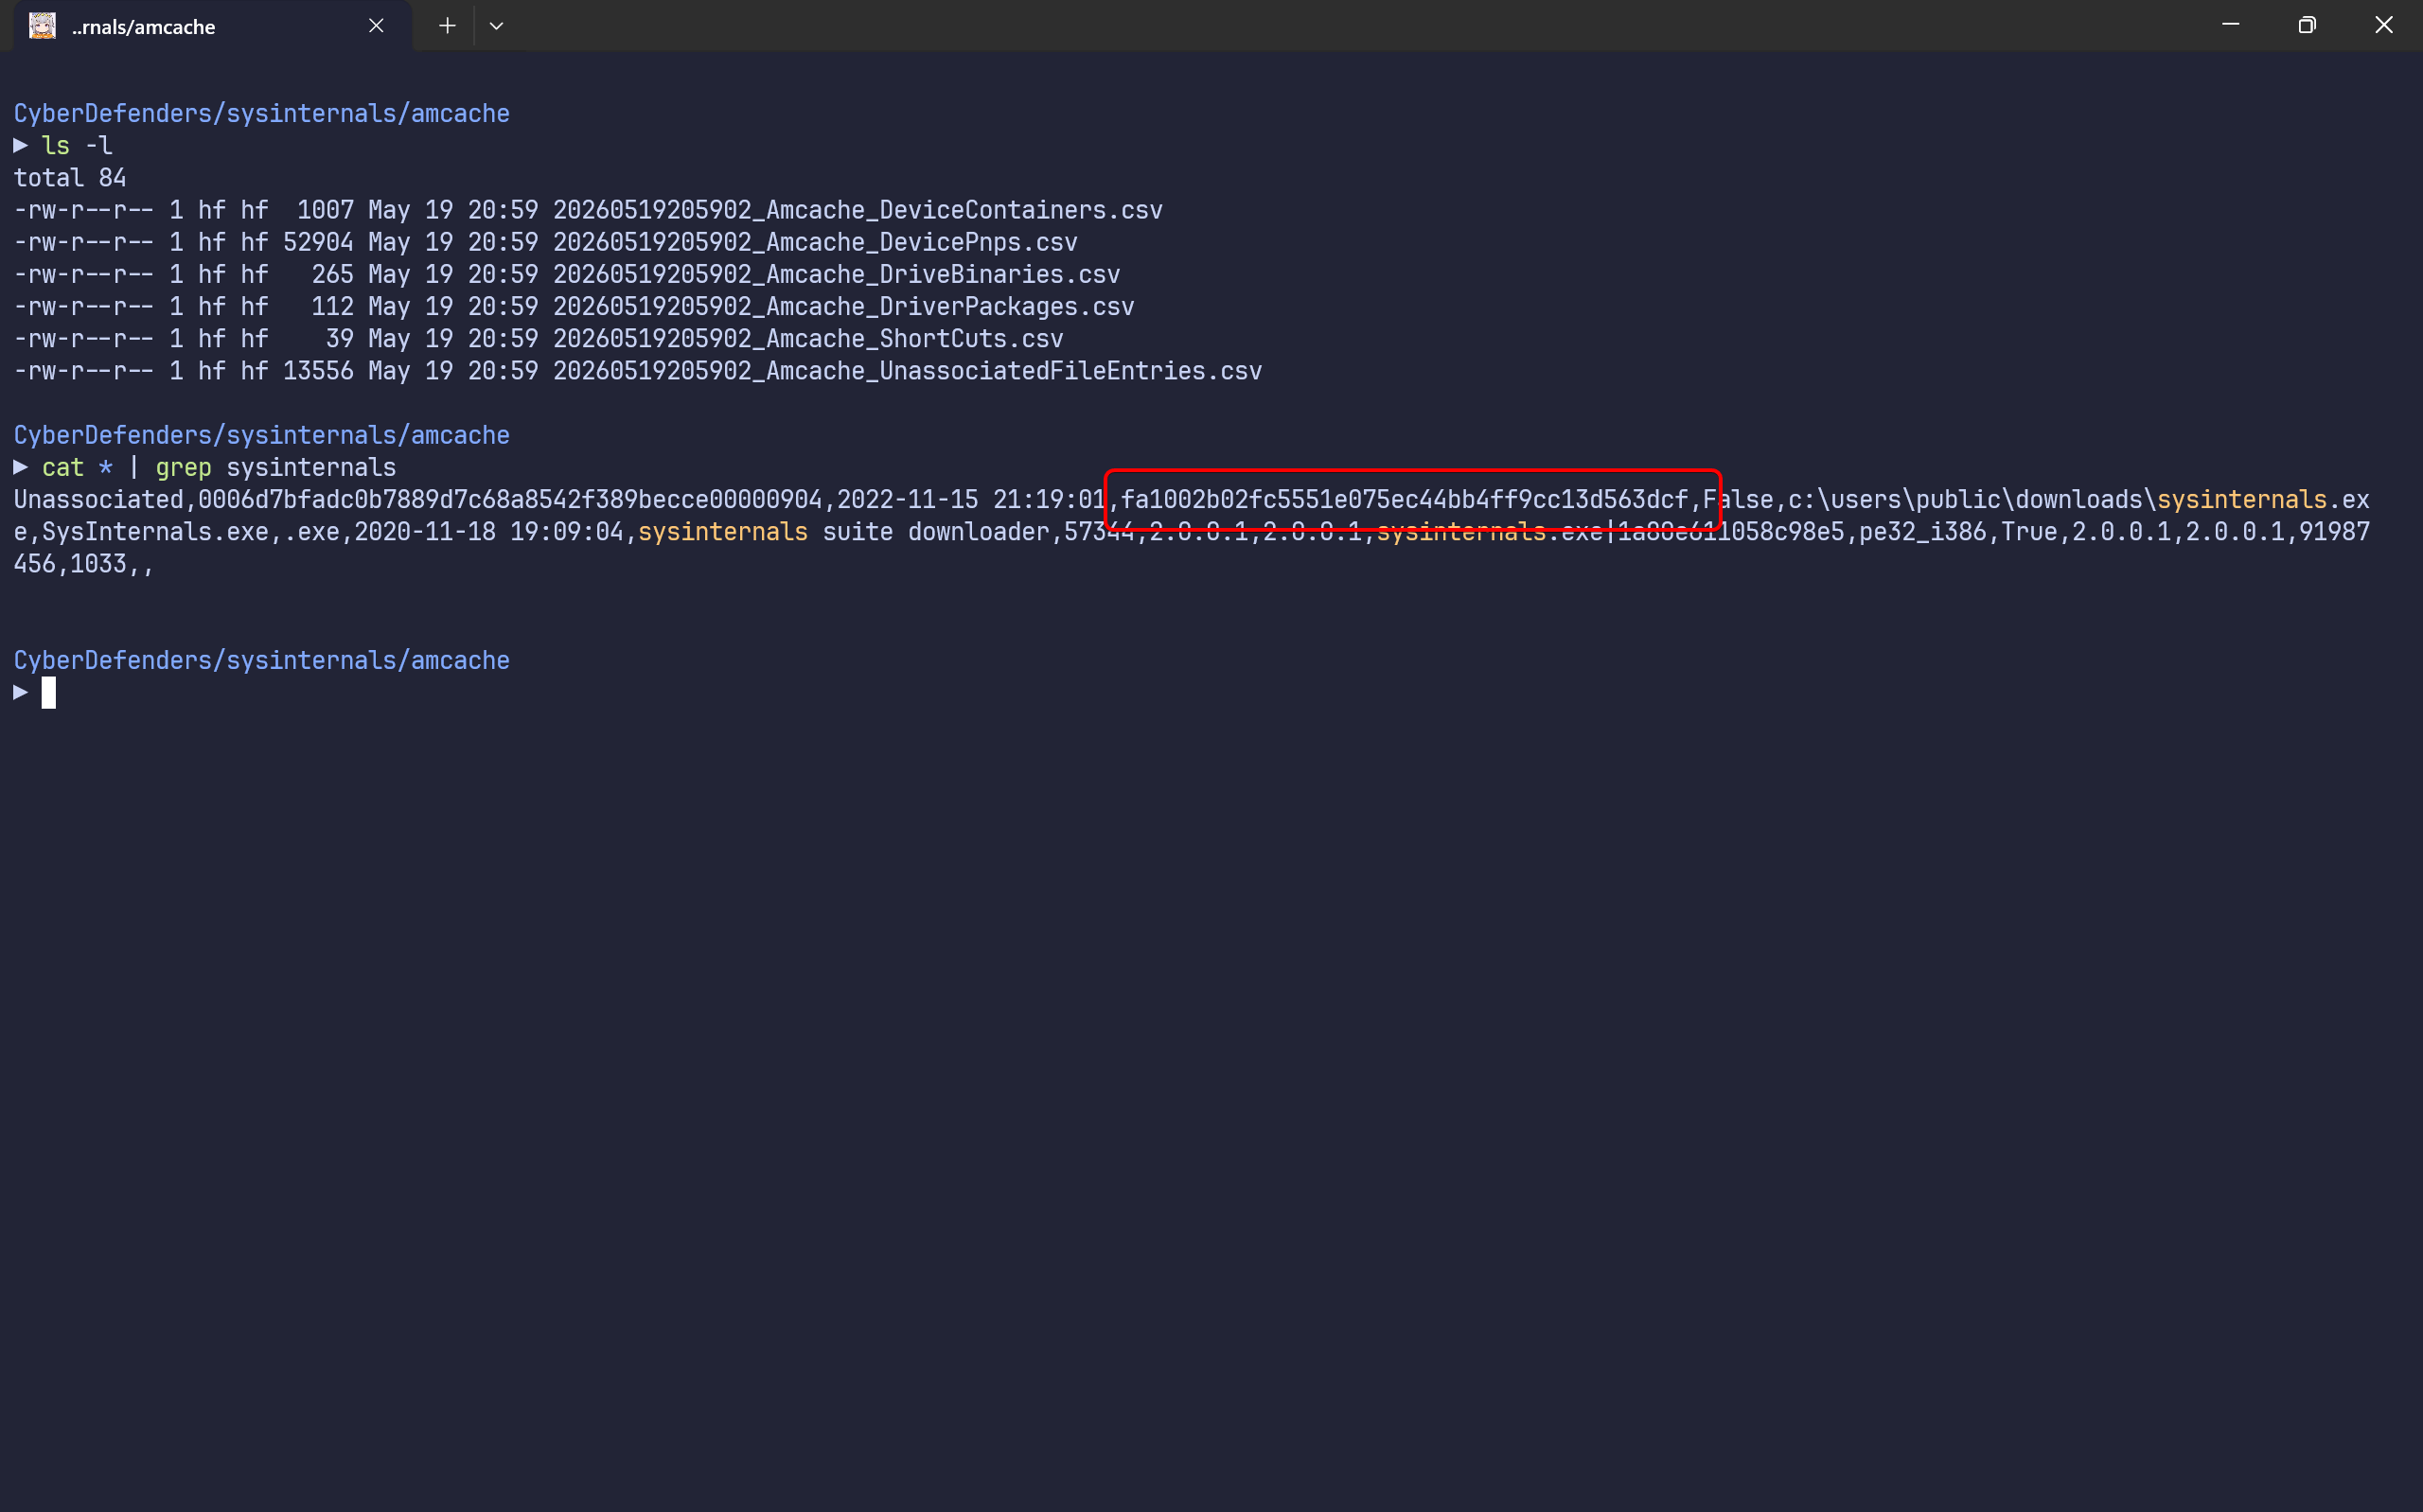
Task: Click the Amcache_DriverPackages.csv filename
Action: [x=843, y=306]
